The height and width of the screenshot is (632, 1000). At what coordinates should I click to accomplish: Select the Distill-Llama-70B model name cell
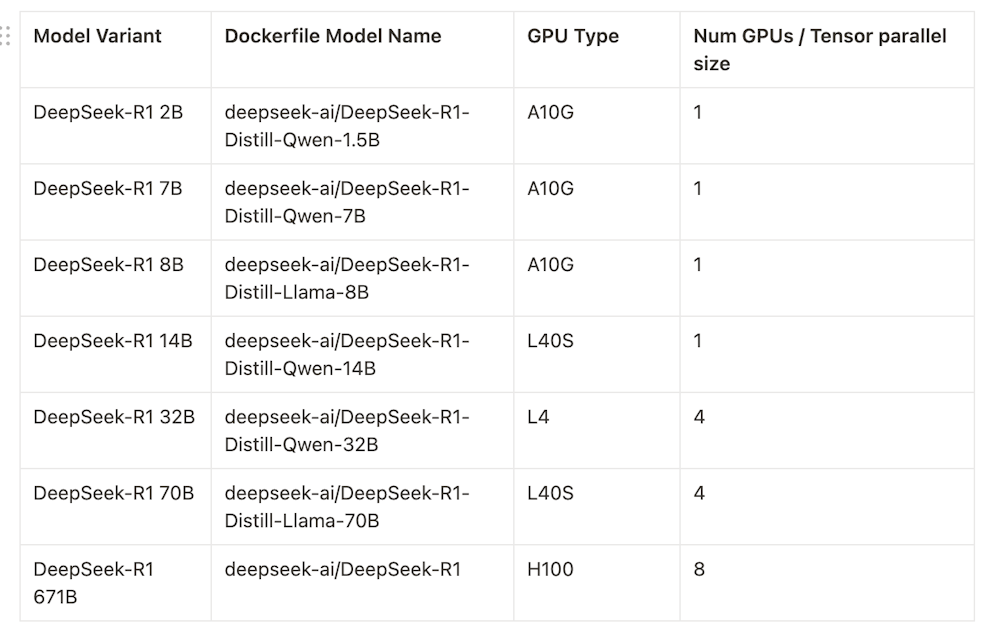coord(362,507)
